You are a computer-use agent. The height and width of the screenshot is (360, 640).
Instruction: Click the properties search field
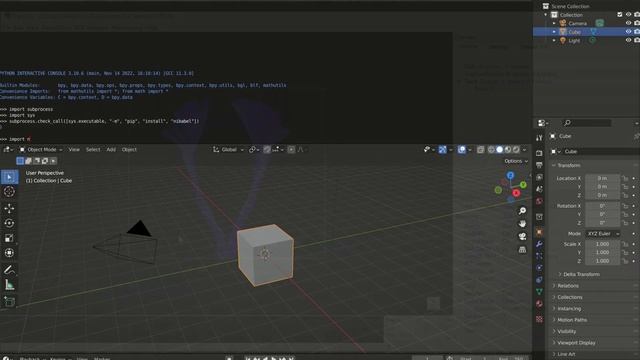587,123
